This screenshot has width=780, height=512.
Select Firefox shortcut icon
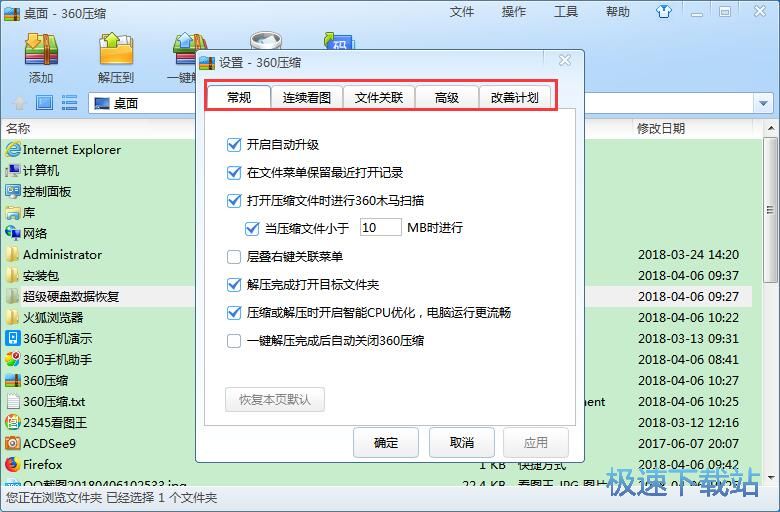13,464
